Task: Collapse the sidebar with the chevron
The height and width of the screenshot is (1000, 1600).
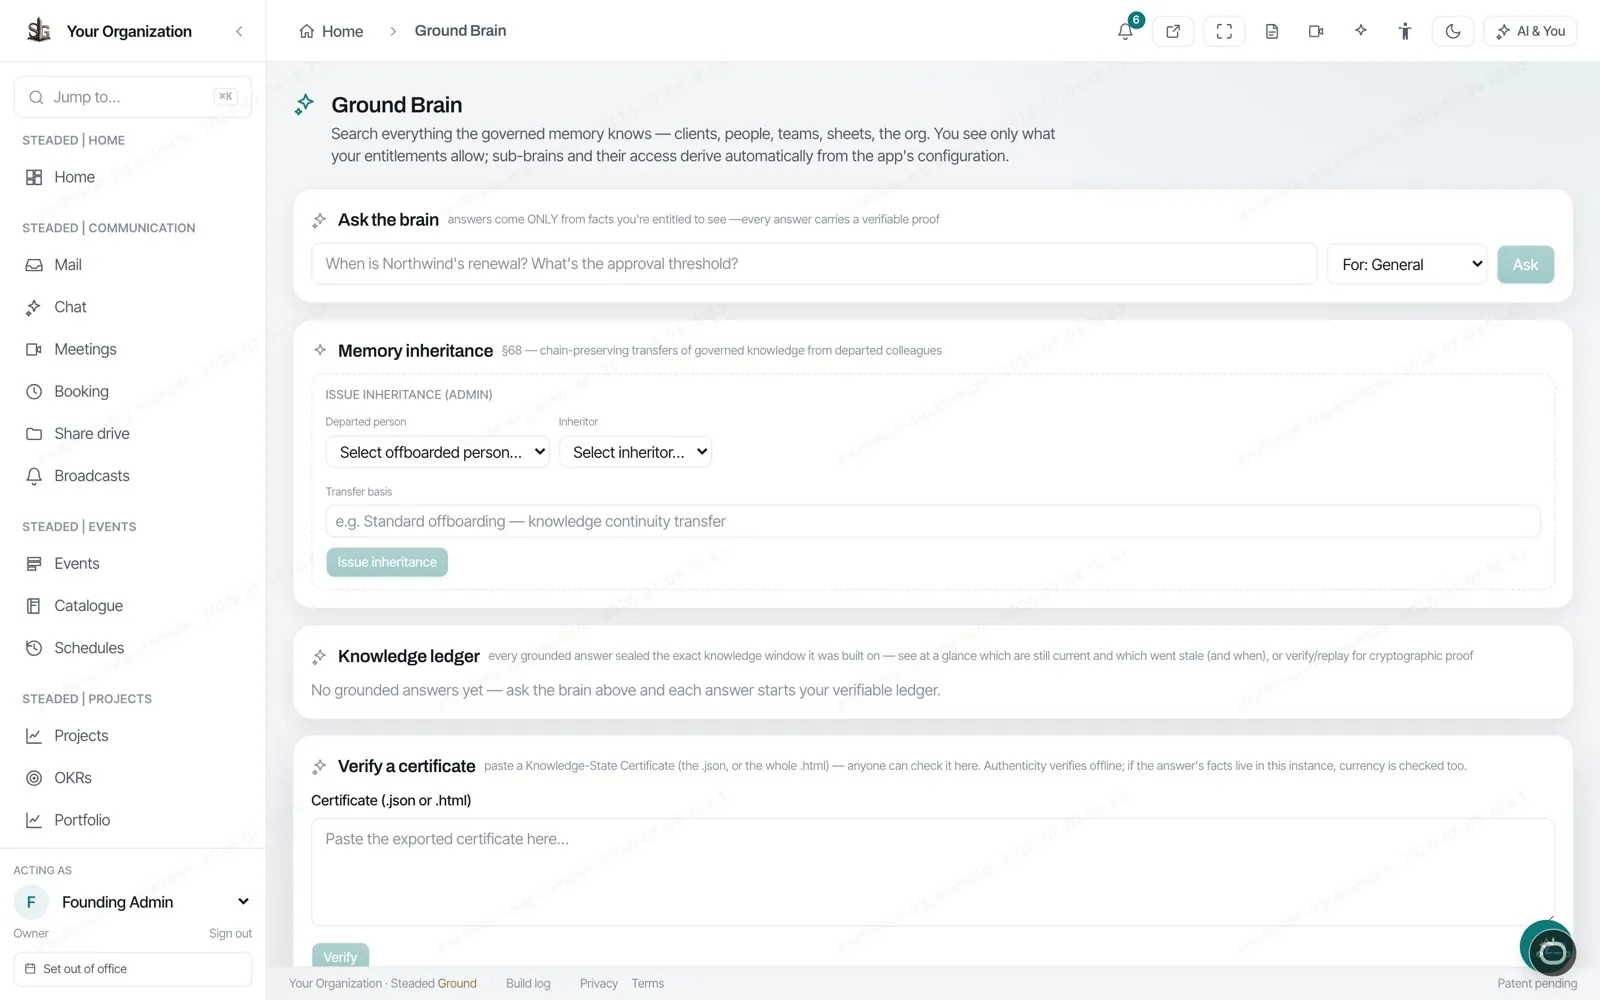Action: (239, 31)
